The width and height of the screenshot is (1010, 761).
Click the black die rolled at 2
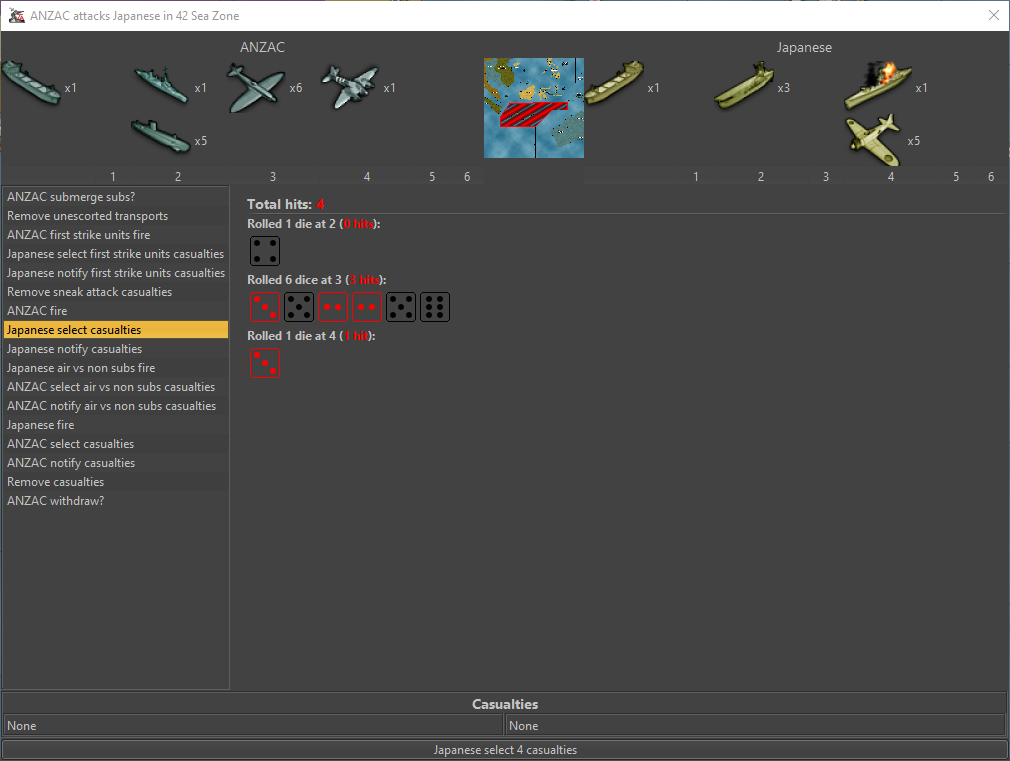pyautogui.click(x=265, y=251)
